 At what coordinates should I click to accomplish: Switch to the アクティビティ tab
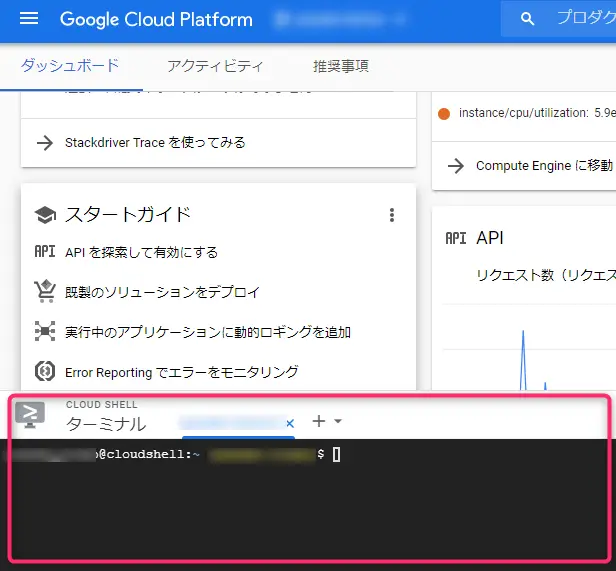pyautogui.click(x=215, y=66)
